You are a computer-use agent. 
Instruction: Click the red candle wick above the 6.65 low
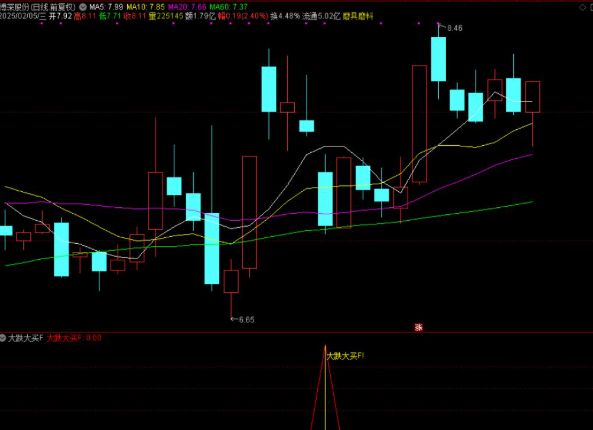click(x=231, y=306)
